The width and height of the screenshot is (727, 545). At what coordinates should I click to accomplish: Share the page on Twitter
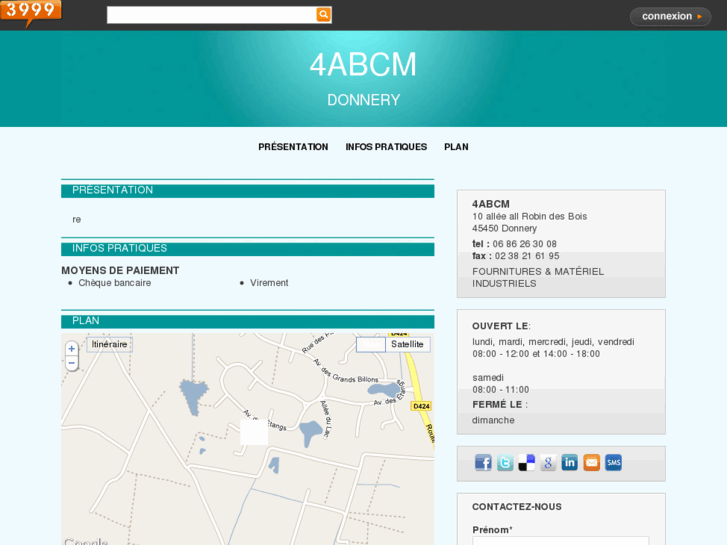click(x=505, y=462)
